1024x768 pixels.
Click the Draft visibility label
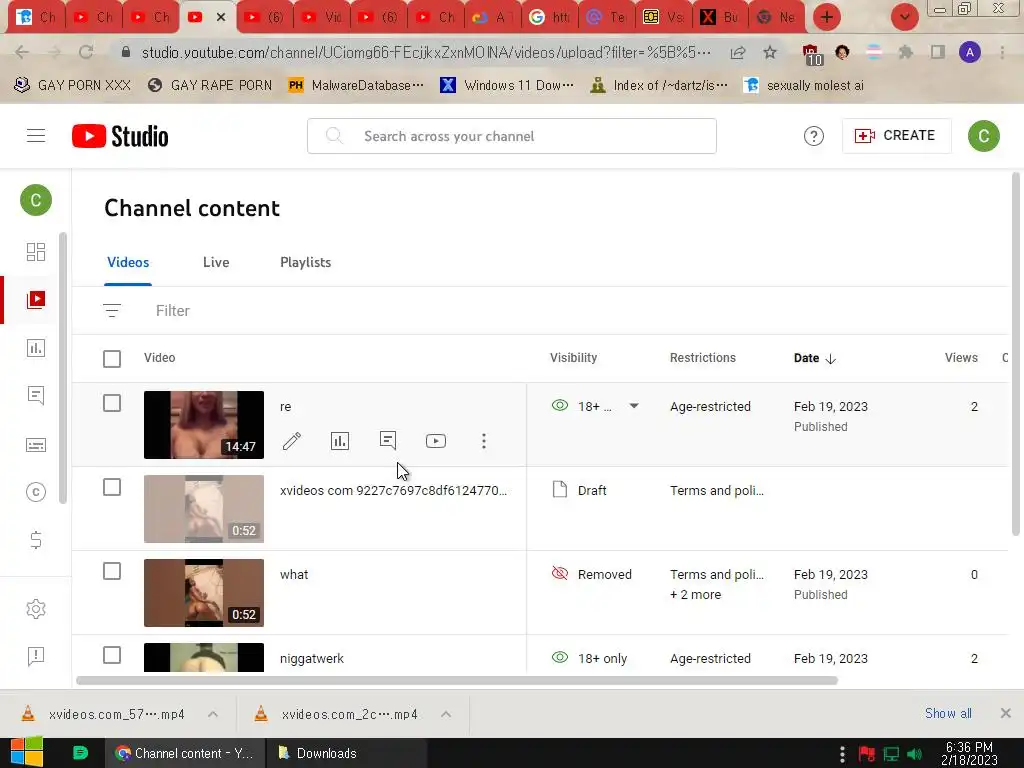(x=592, y=490)
